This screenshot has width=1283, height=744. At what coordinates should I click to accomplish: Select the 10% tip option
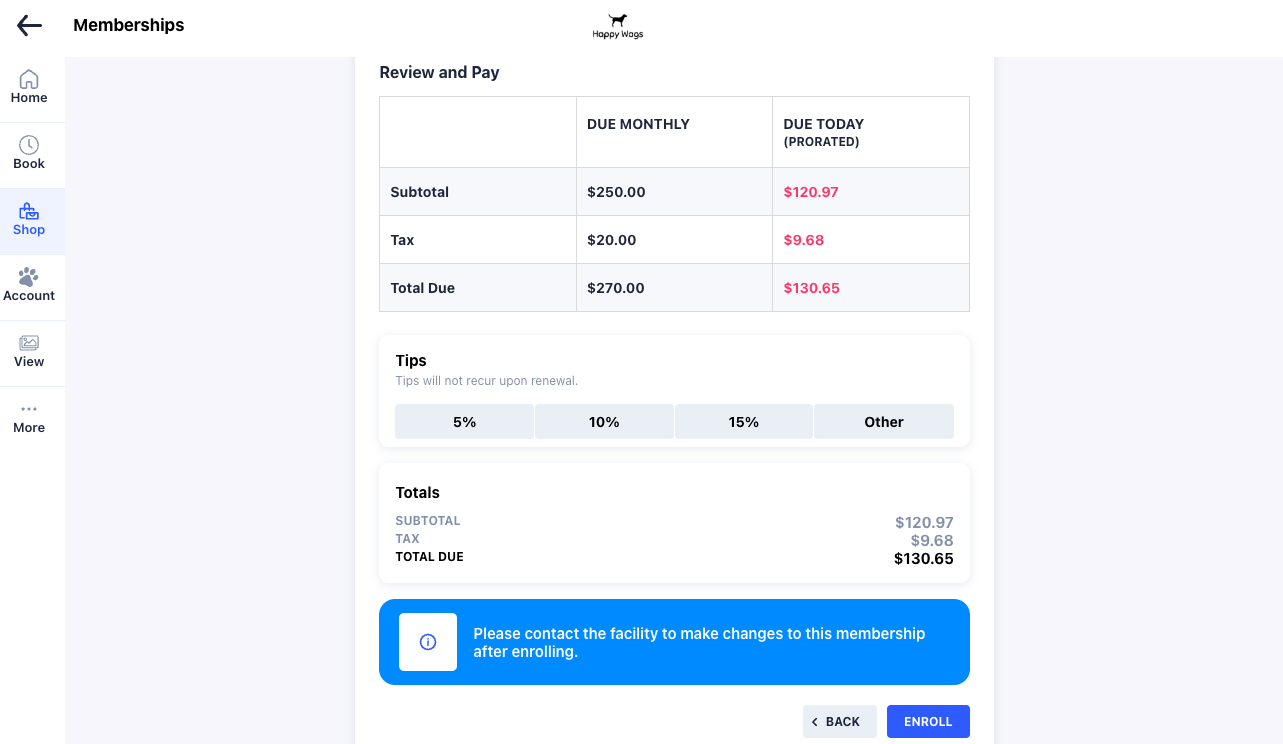604,421
